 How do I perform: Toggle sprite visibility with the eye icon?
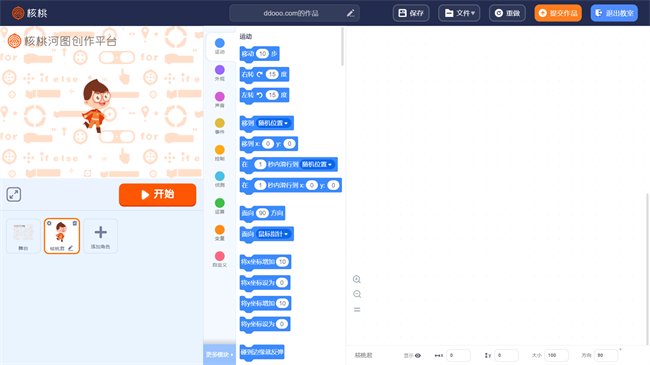(418, 355)
